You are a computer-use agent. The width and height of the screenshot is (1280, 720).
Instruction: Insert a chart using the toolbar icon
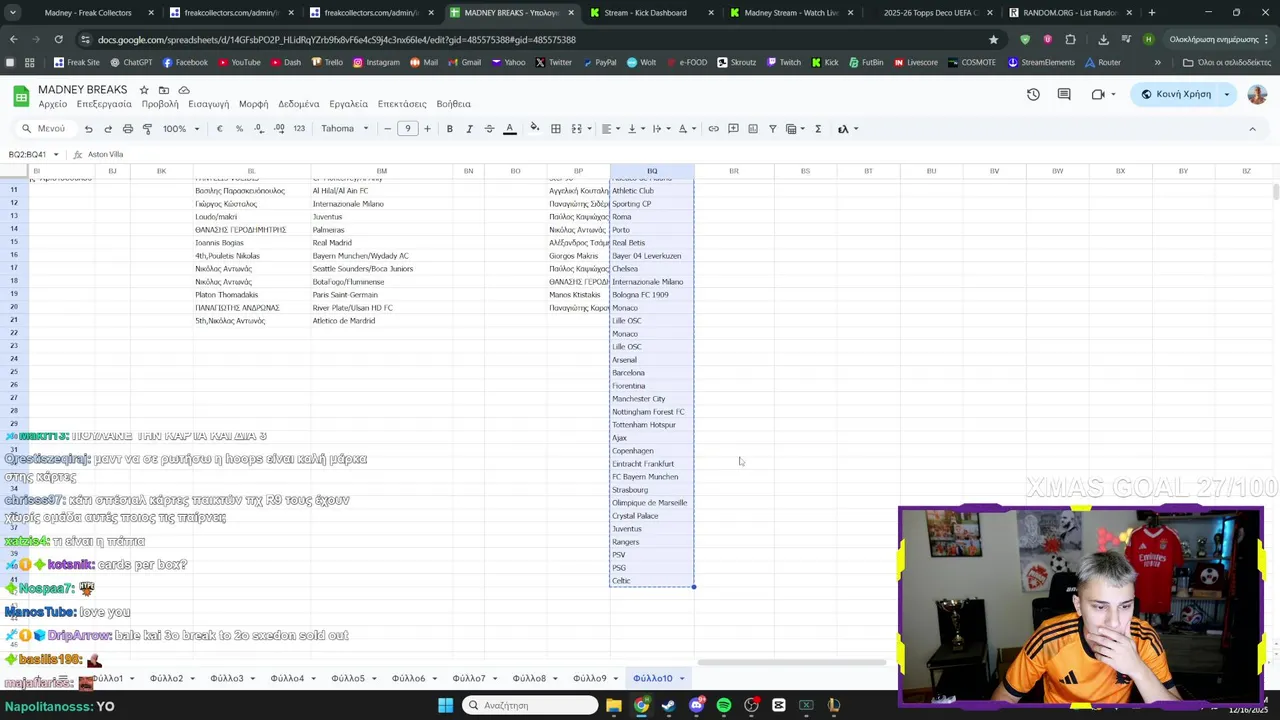point(753,129)
